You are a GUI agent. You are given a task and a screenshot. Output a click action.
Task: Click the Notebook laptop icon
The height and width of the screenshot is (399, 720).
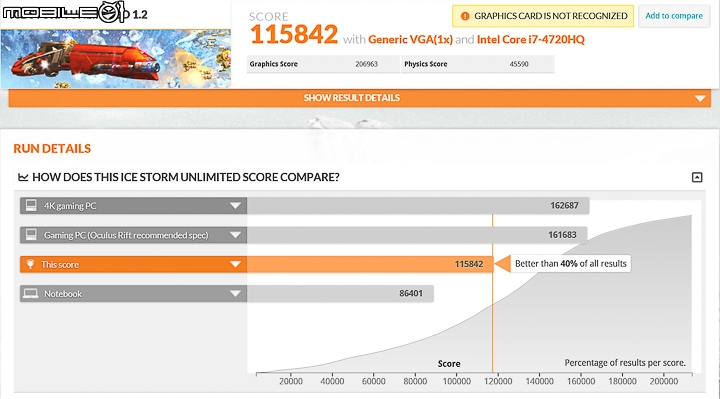pos(31,293)
